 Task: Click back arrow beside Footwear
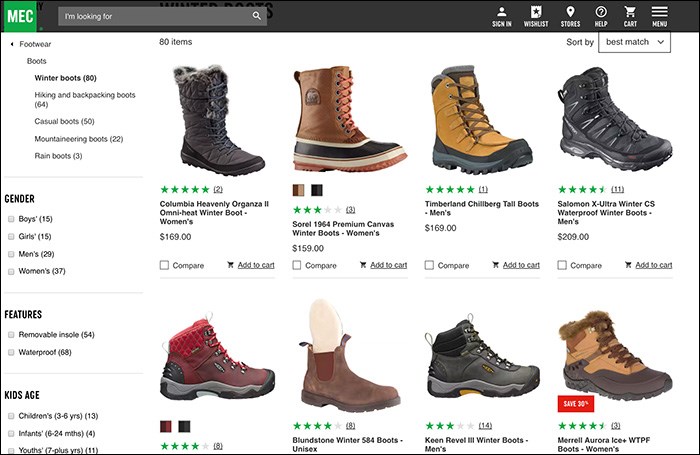(12, 44)
